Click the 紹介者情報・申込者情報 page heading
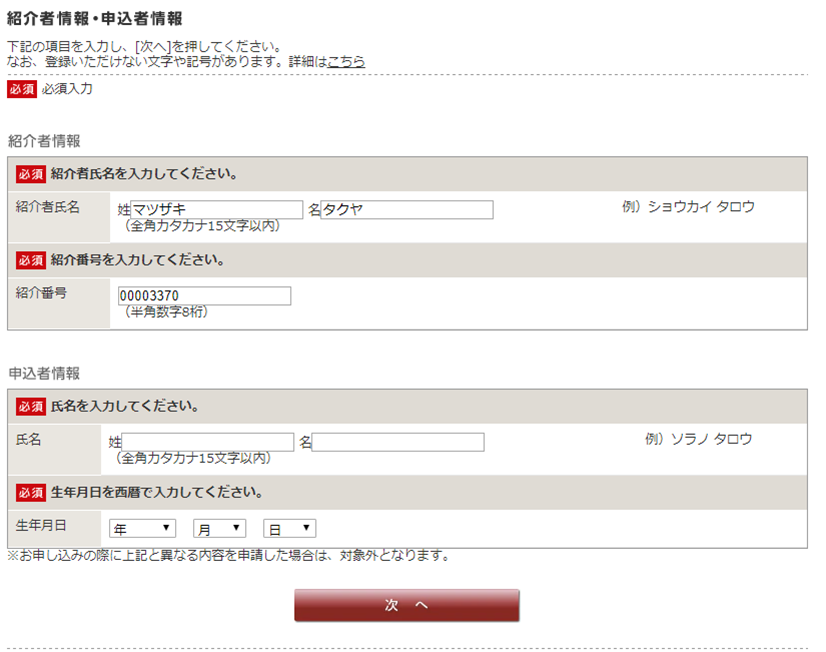 tap(95, 18)
